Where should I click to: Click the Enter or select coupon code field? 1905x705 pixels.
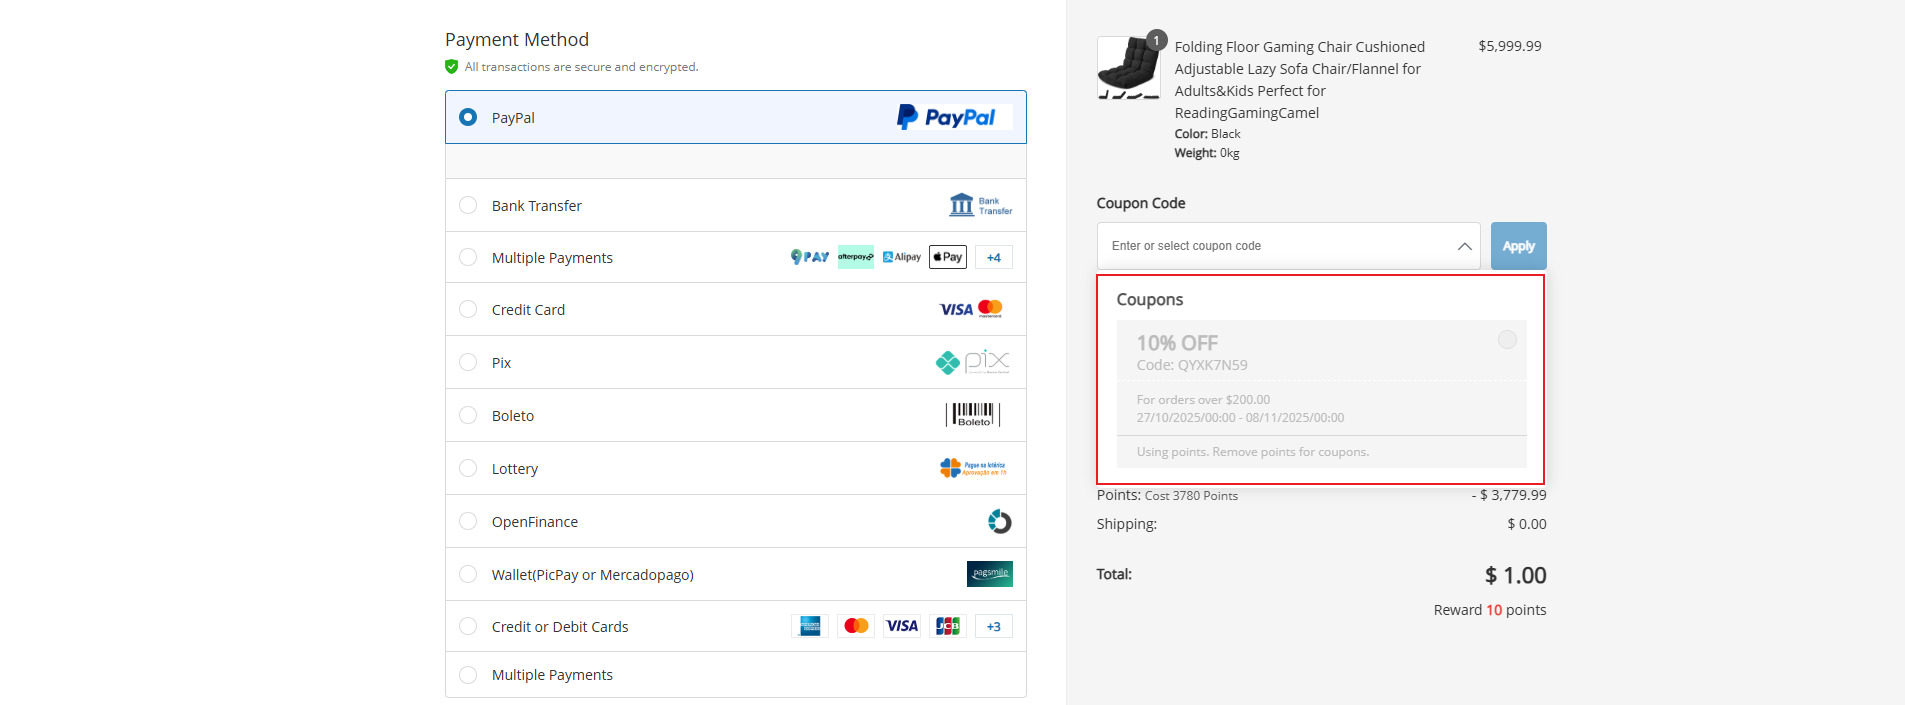pos(1275,246)
